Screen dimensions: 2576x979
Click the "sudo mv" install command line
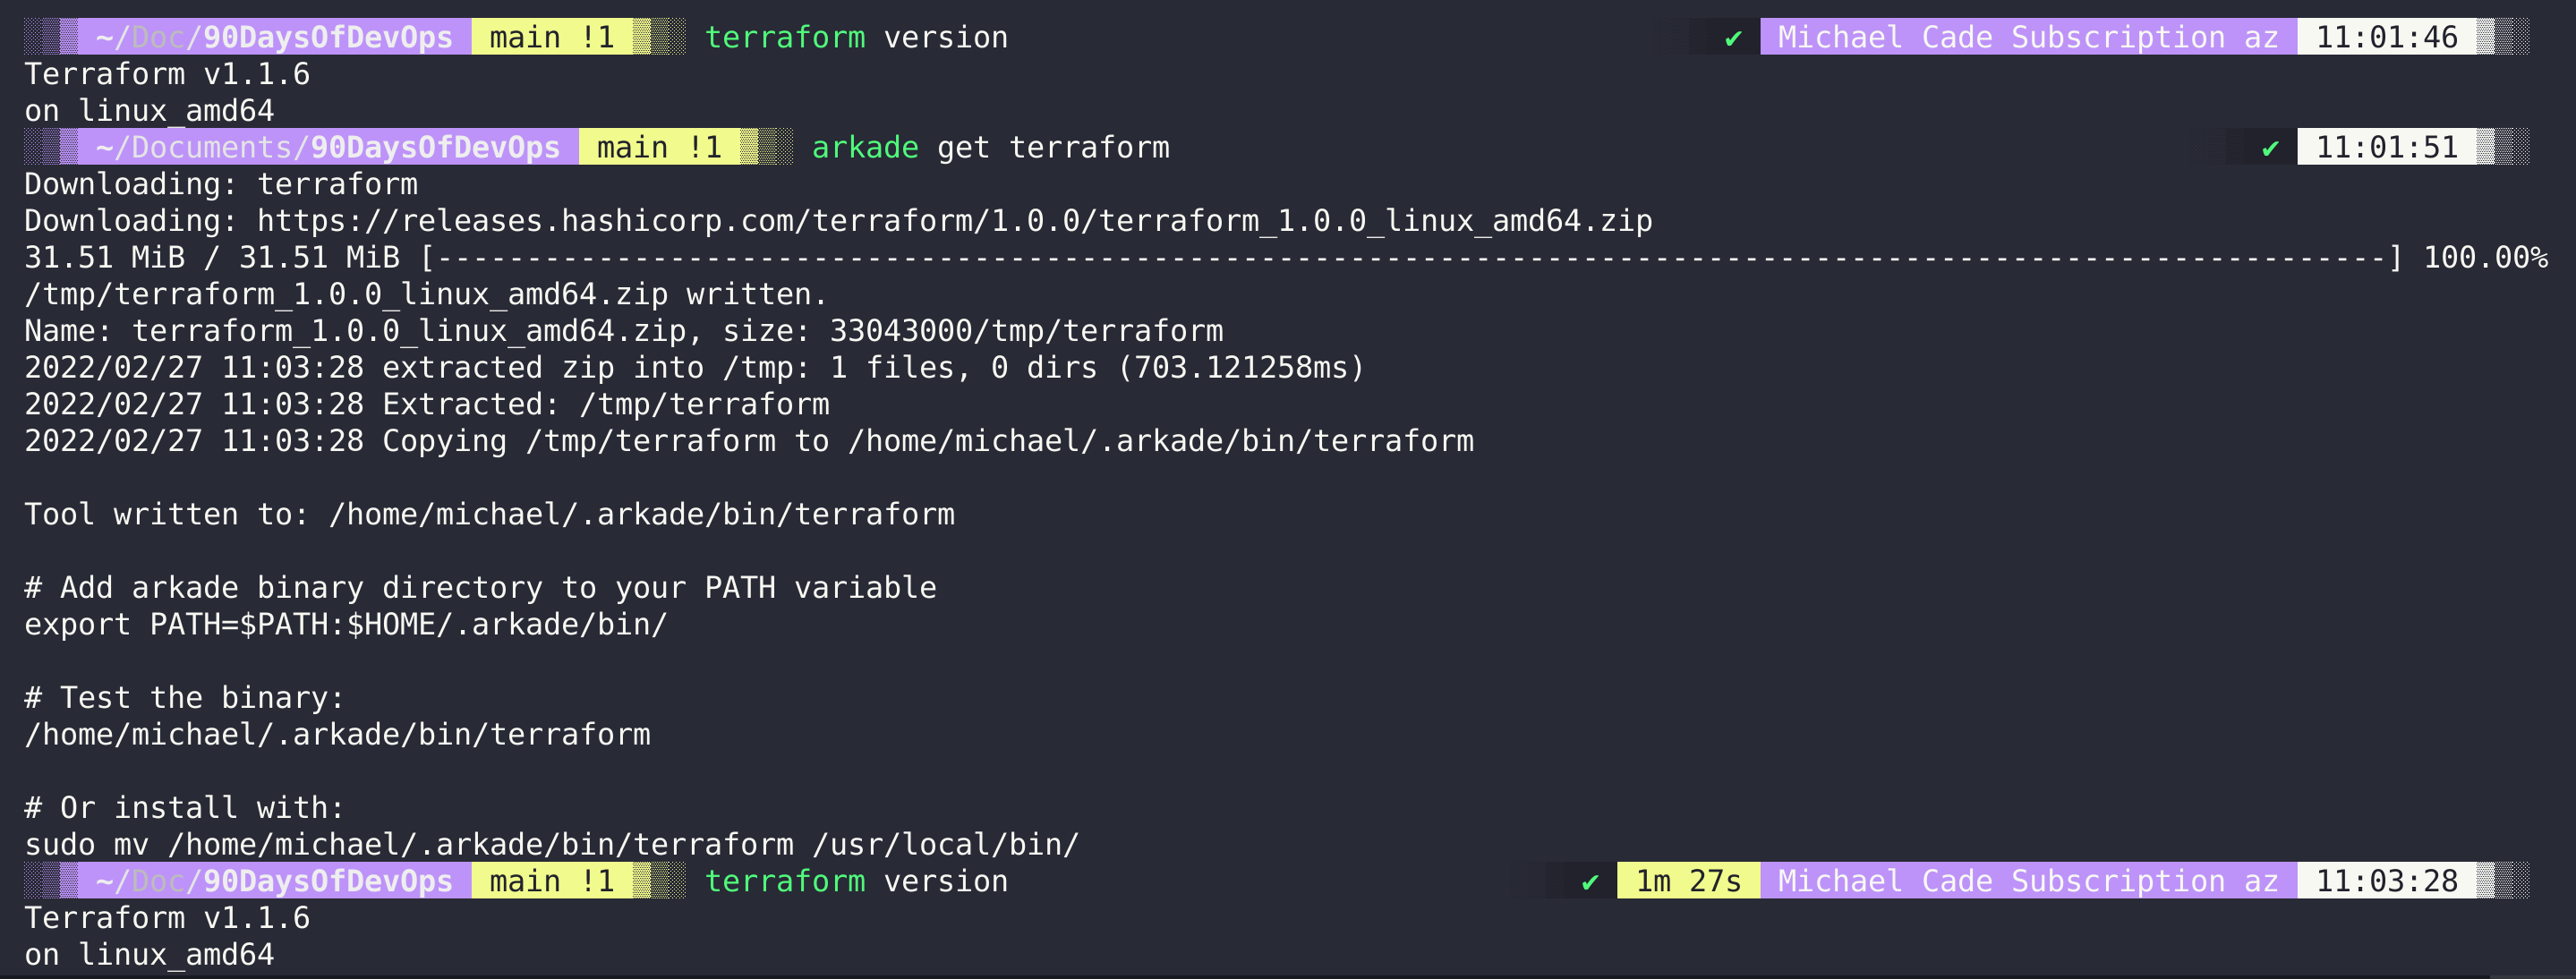[551, 845]
